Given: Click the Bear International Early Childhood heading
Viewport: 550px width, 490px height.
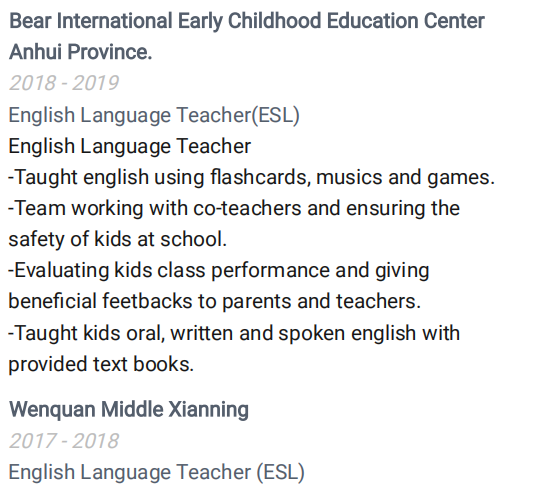Looking at the screenshot, I should (247, 21).
